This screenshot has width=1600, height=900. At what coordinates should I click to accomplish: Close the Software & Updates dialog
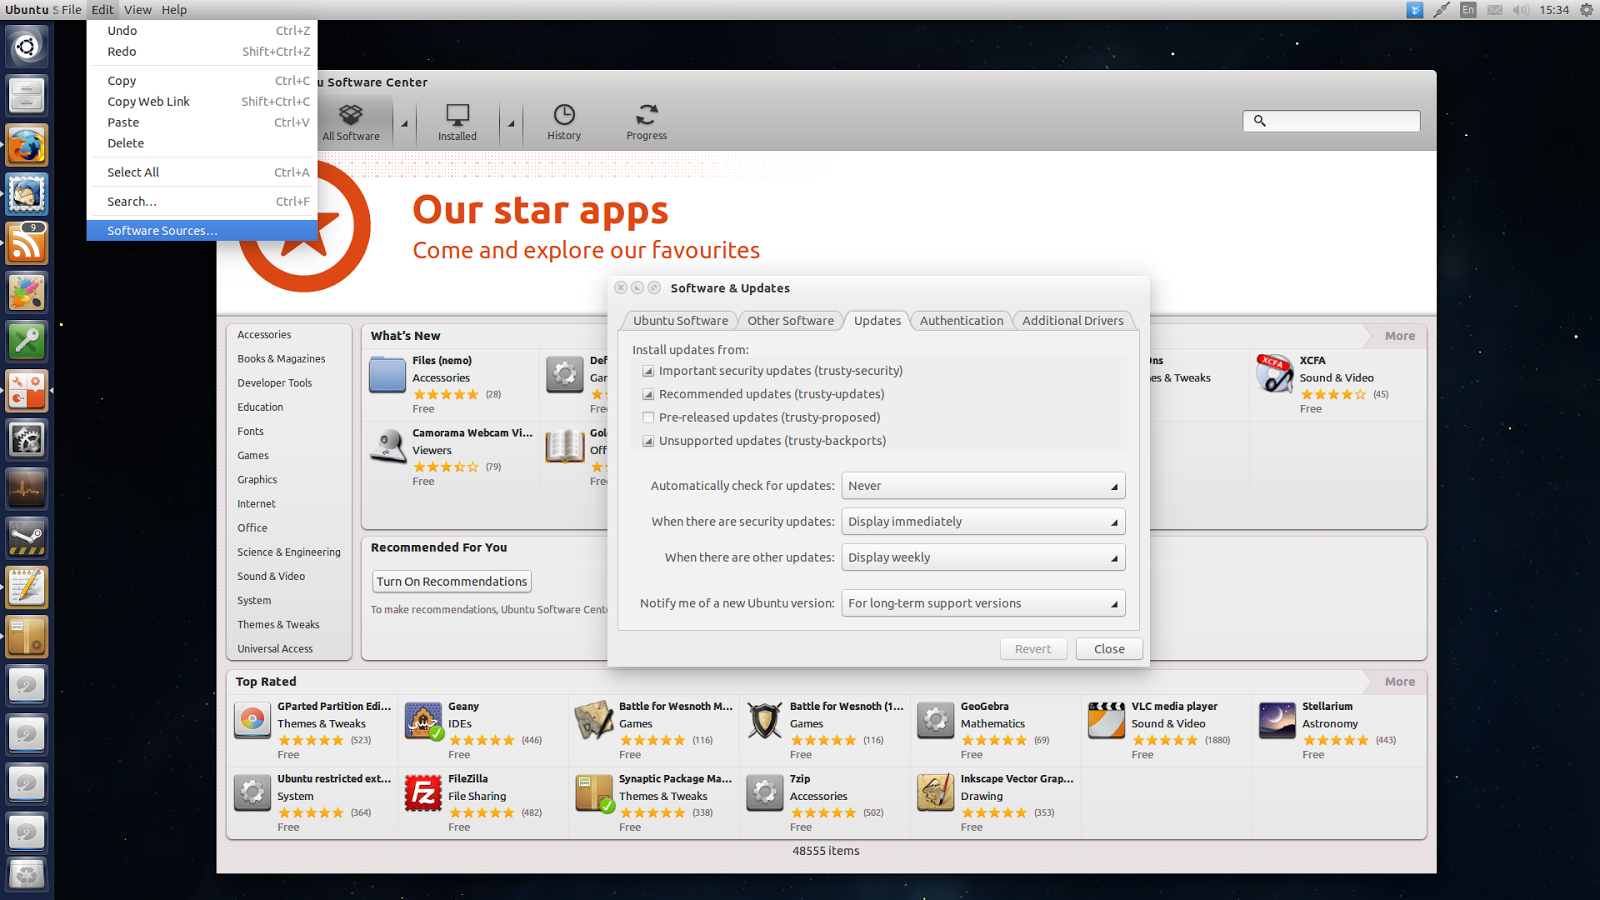click(1109, 649)
